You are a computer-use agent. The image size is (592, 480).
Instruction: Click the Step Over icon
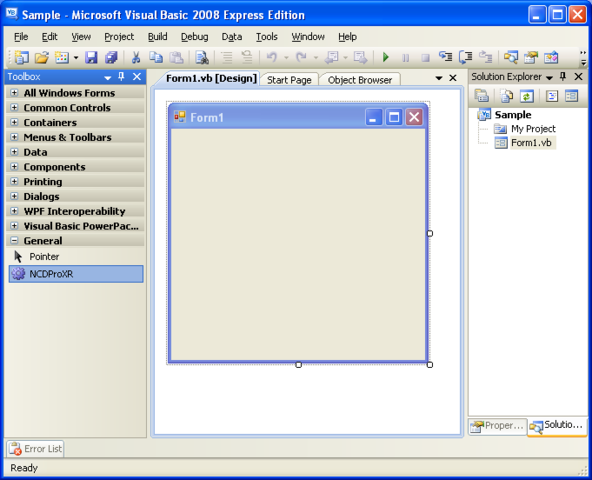(466, 57)
